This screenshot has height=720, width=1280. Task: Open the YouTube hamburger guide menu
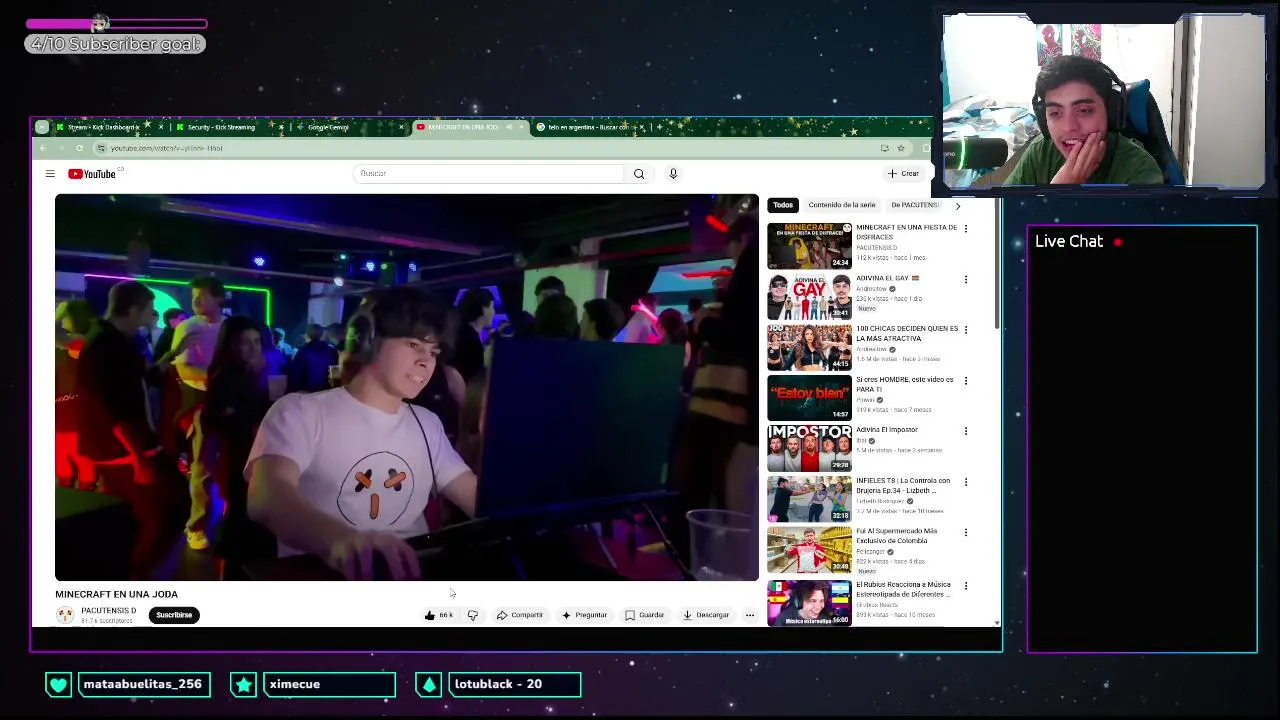50,174
